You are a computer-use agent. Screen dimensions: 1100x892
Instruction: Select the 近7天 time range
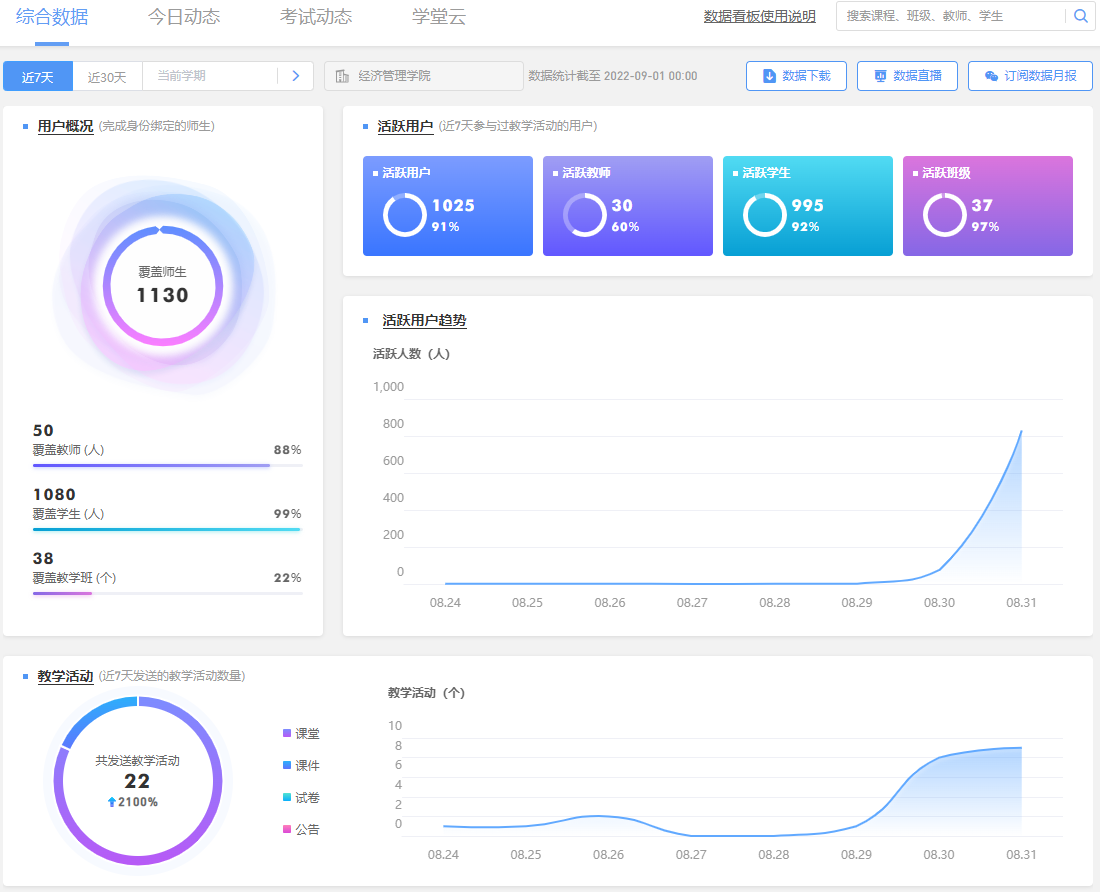tap(38, 77)
